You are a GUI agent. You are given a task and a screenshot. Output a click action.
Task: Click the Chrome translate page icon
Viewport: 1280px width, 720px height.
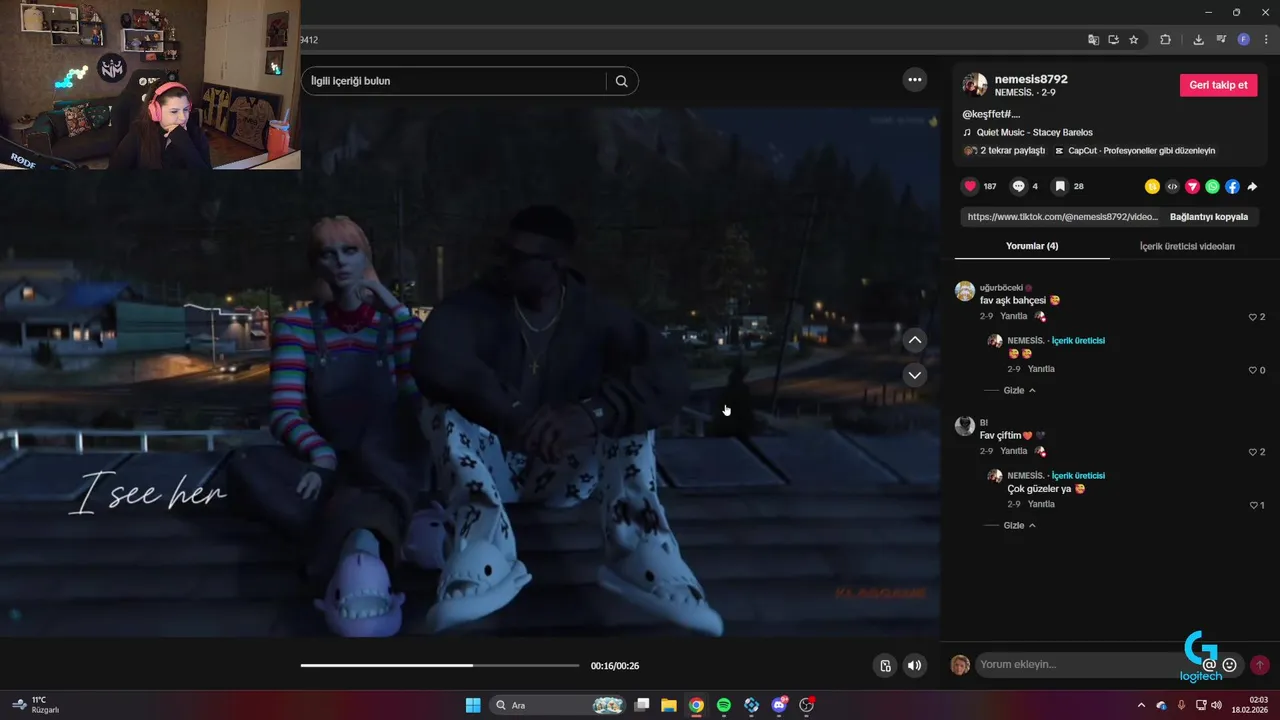pyautogui.click(x=1093, y=40)
